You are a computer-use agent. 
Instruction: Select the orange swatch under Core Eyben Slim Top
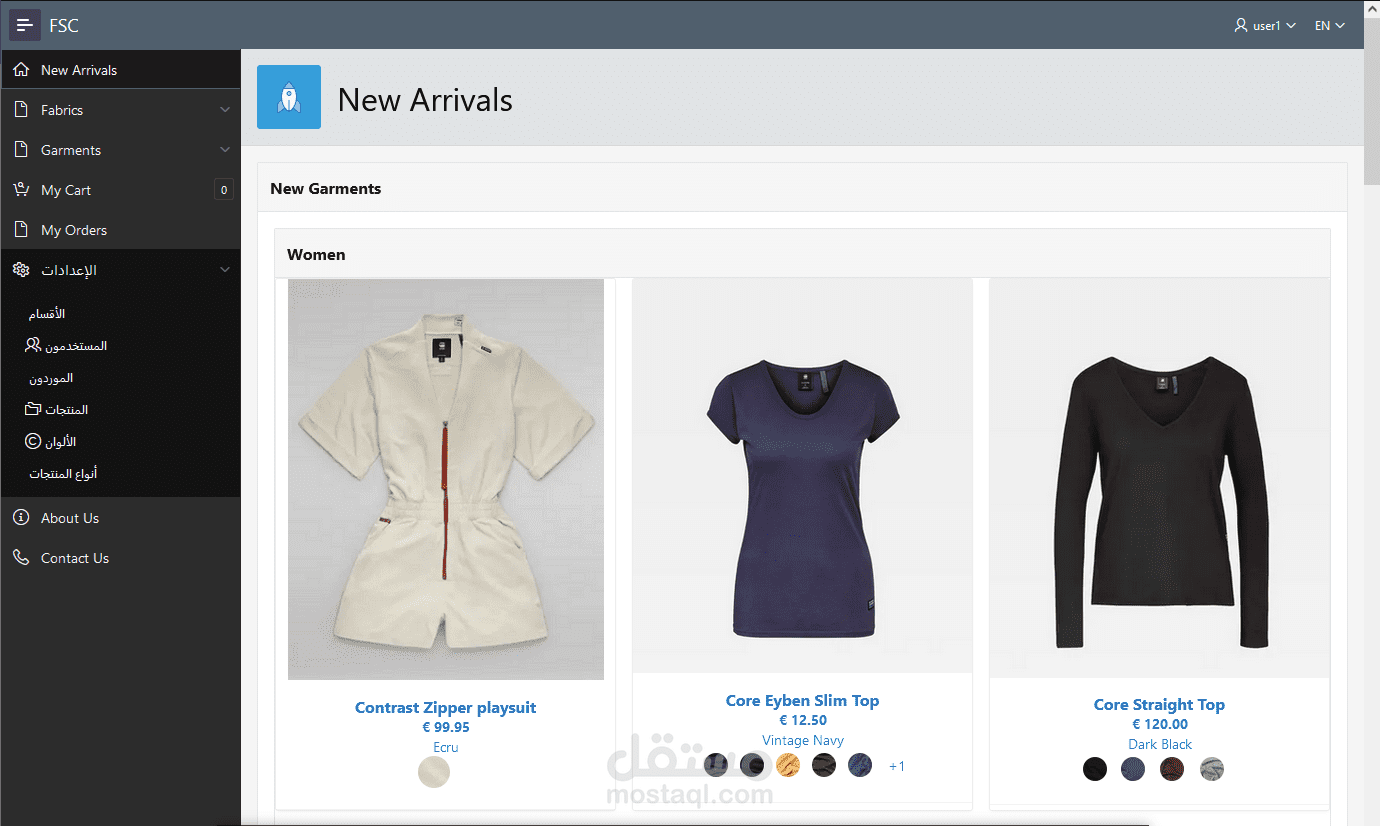788,765
